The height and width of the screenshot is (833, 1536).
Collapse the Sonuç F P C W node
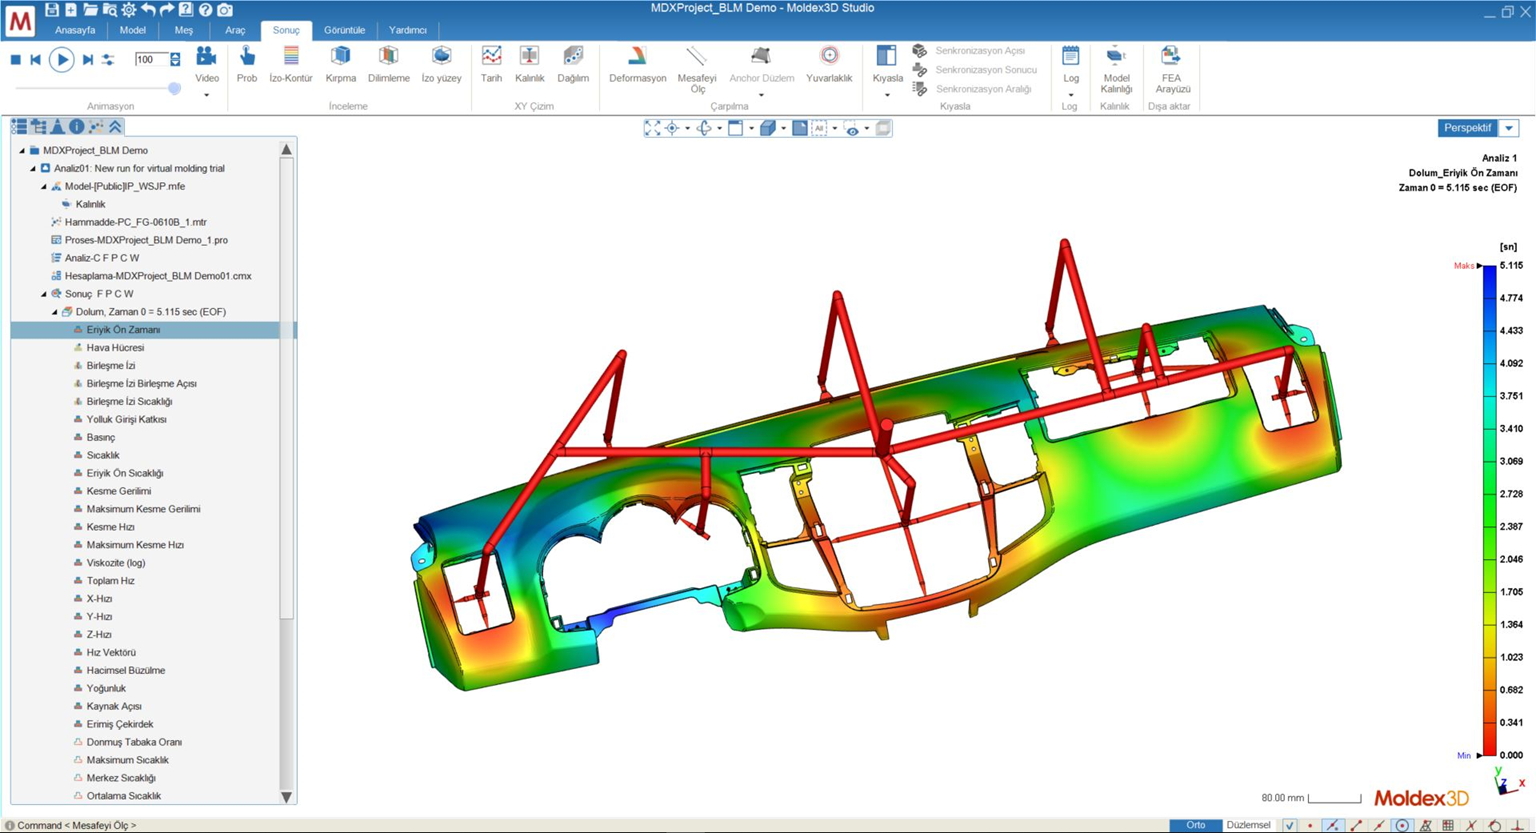click(x=44, y=294)
